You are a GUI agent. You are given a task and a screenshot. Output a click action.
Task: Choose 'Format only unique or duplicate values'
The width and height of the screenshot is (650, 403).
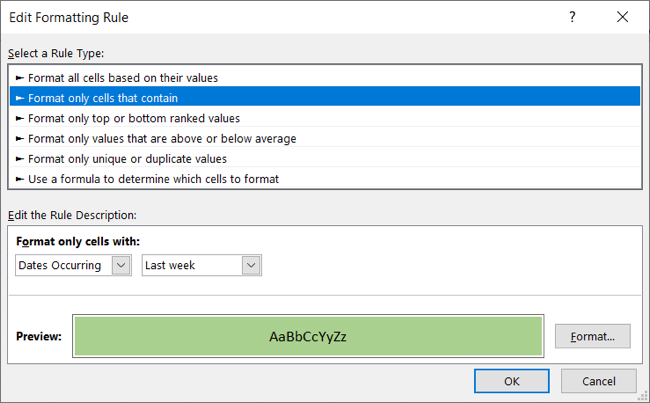[x=127, y=158]
